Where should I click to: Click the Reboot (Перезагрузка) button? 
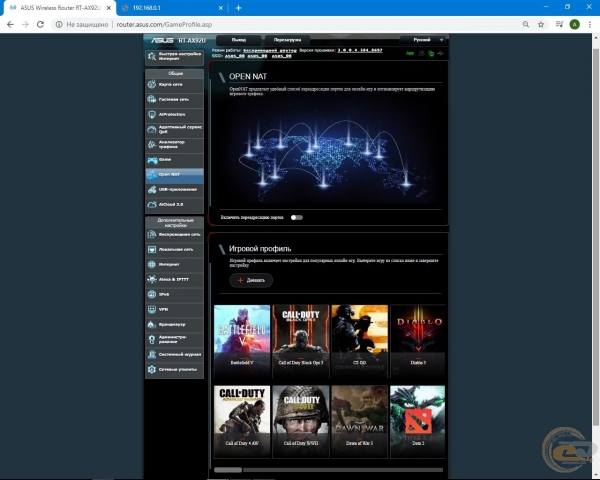pyautogui.click(x=287, y=40)
